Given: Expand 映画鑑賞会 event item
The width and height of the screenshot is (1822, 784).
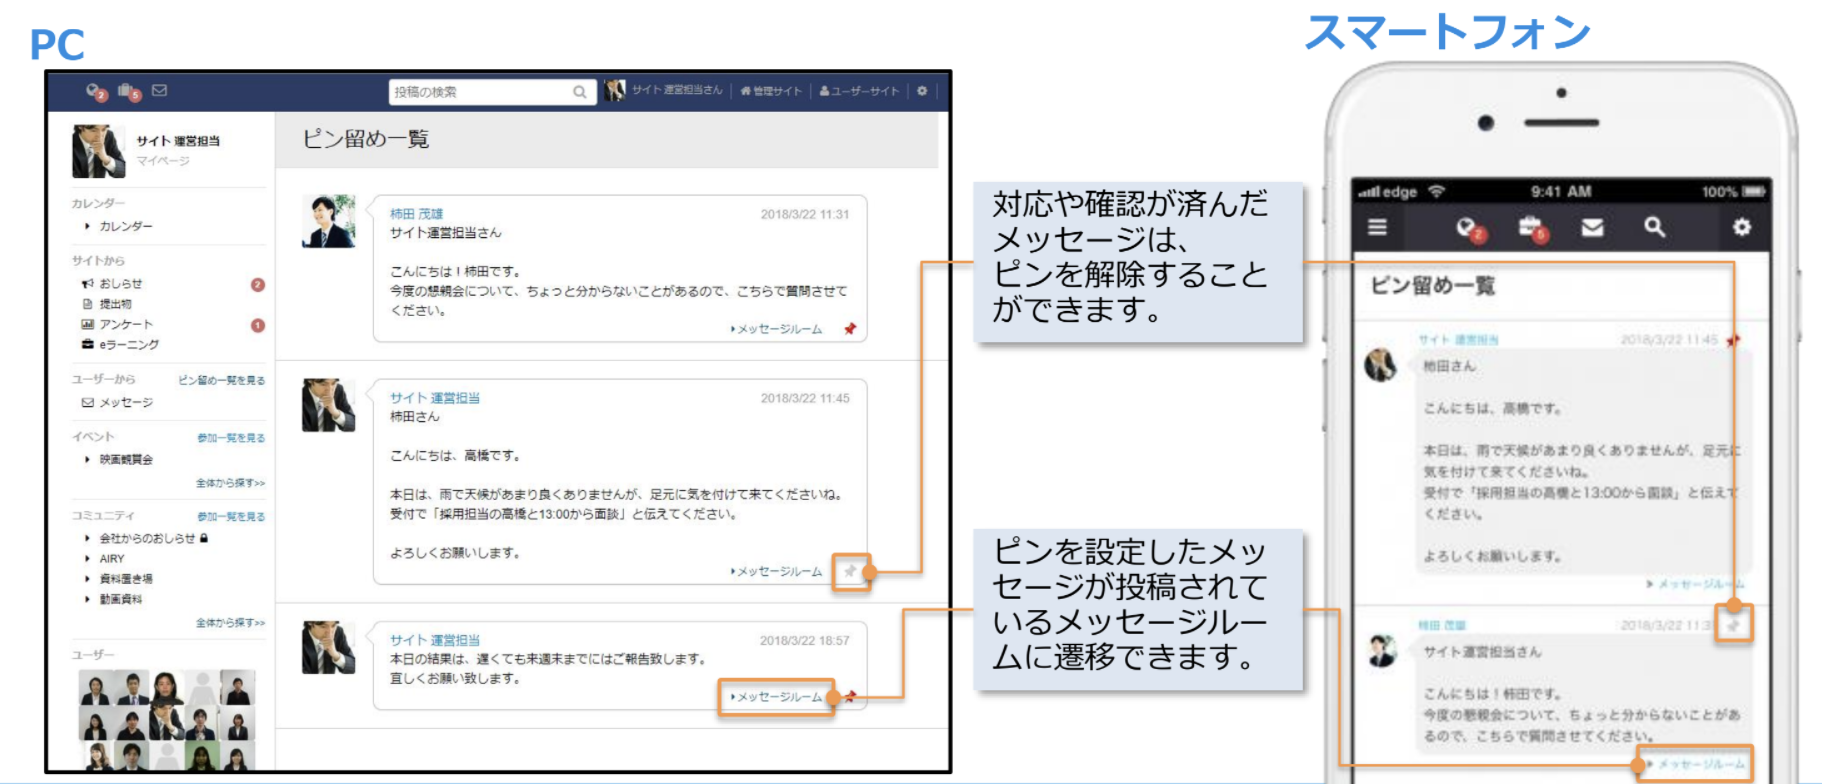Looking at the screenshot, I should point(119,460).
